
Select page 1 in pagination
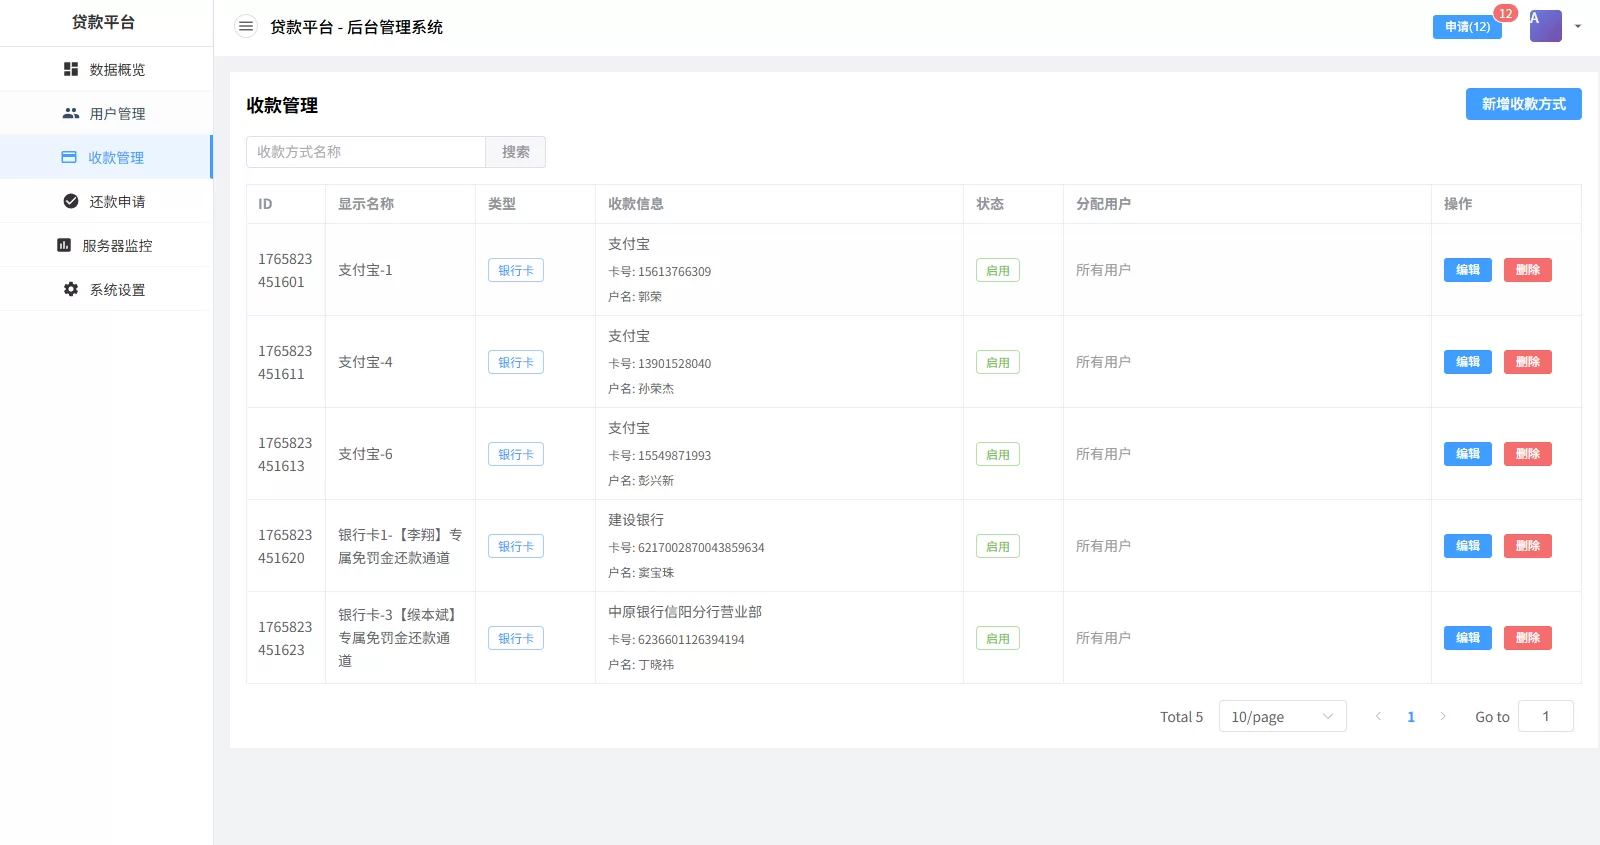(1411, 716)
